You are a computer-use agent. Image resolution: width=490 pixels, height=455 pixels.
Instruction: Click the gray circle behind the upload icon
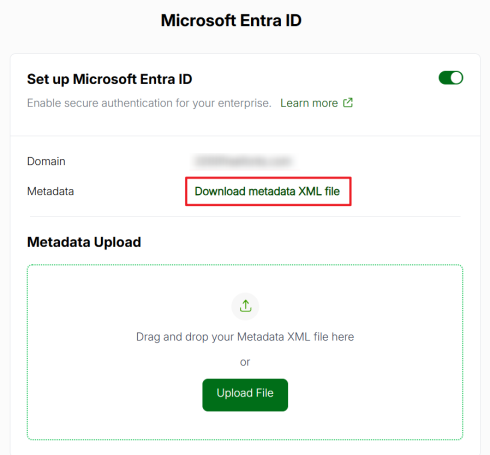pyautogui.click(x=245, y=306)
